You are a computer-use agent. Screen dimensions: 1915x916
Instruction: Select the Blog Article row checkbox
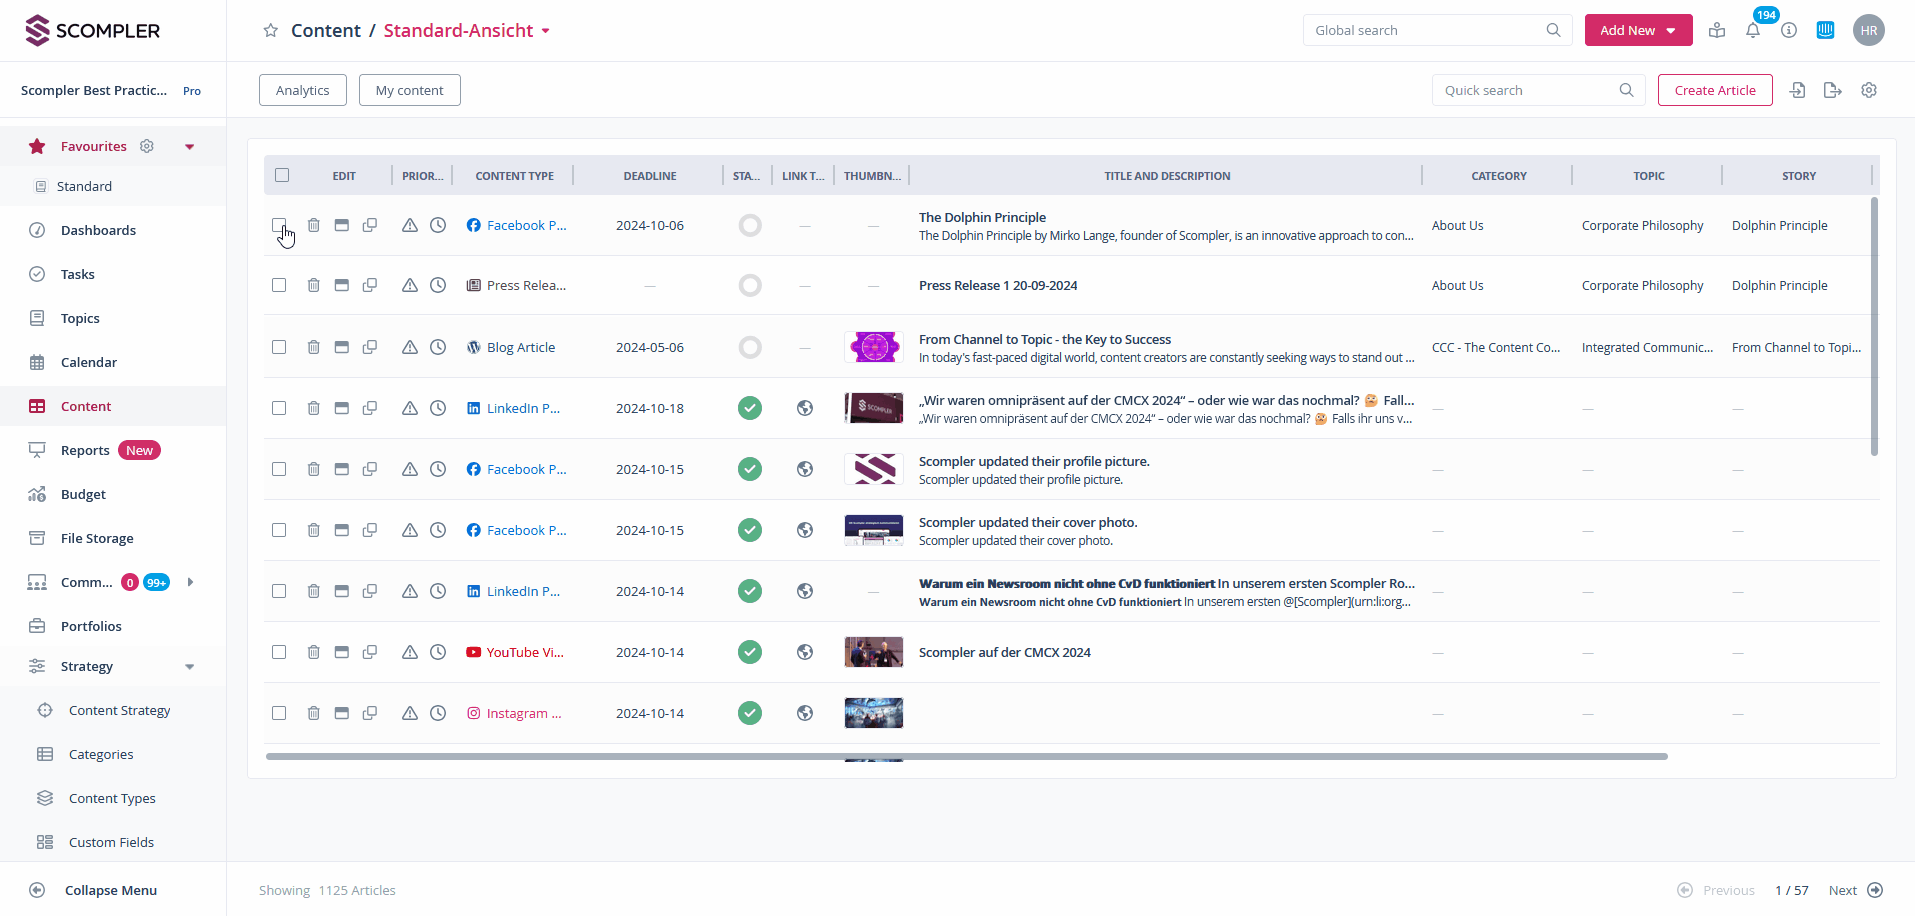[279, 347]
